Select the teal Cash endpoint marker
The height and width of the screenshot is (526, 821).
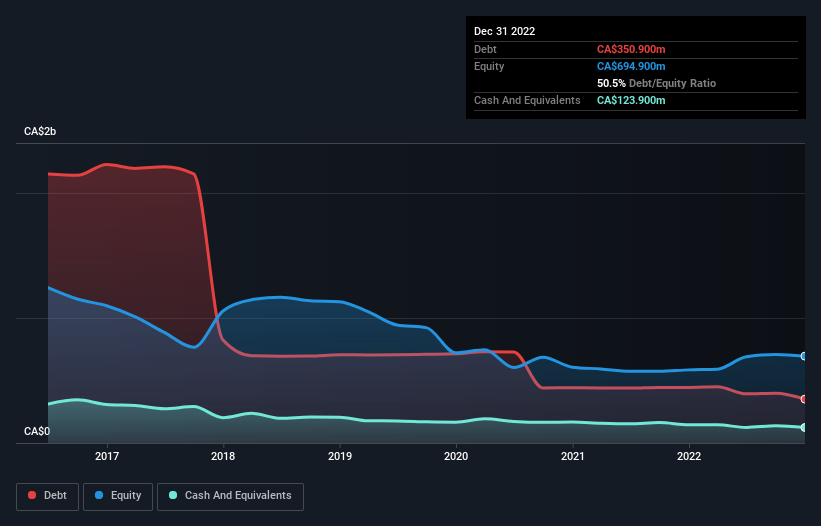coord(804,428)
